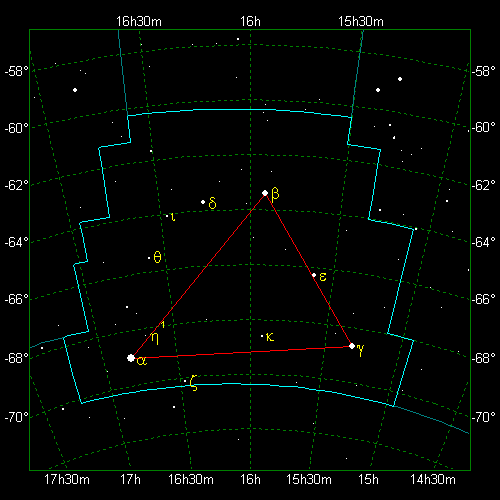Click the yellow κ star label
The image size is (500, 500).
pos(270,337)
